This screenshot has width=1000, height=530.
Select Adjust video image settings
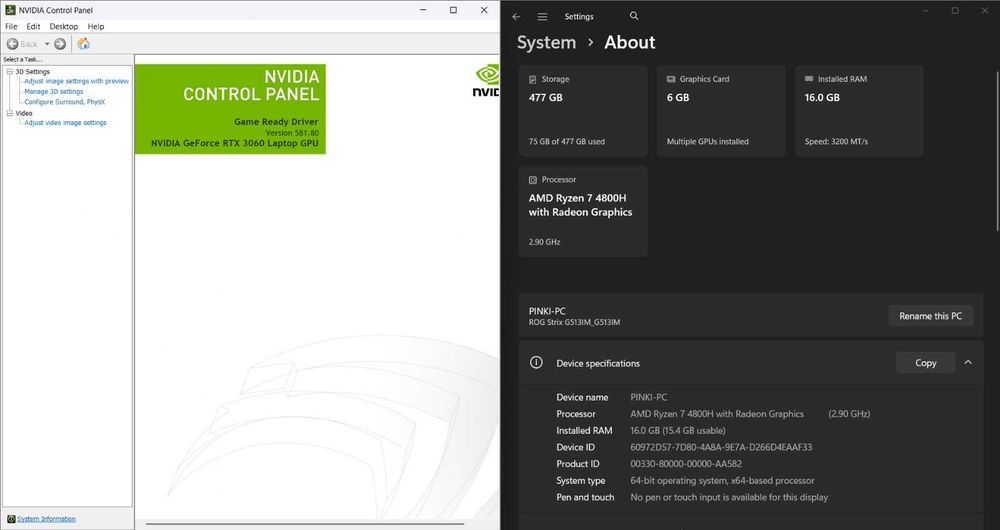(65, 122)
